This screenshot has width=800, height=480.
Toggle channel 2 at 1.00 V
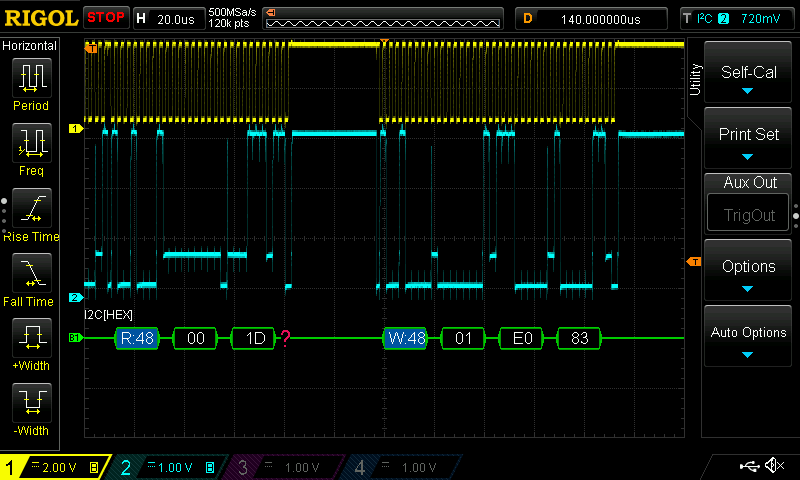(x=172, y=467)
